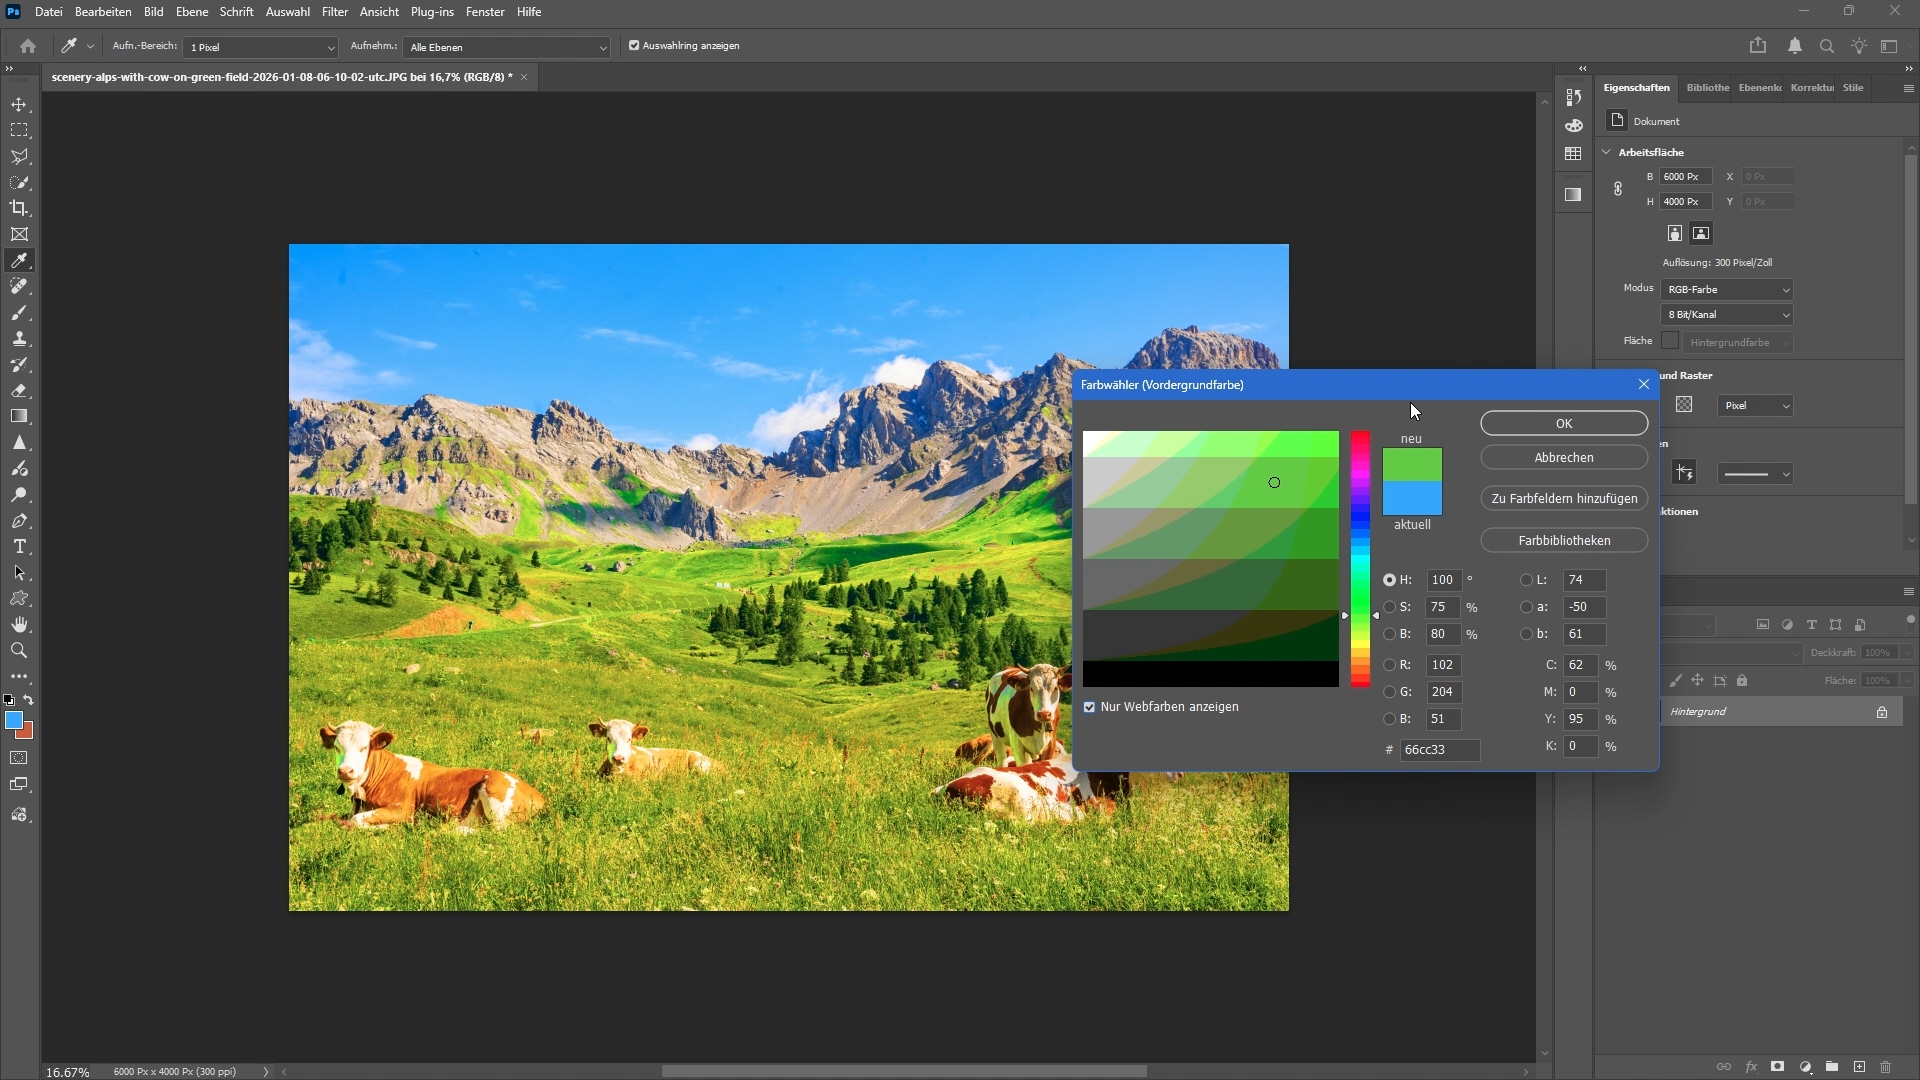Select the Clone Stamp tool
This screenshot has height=1080, width=1920.
click(x=19, y=339)
